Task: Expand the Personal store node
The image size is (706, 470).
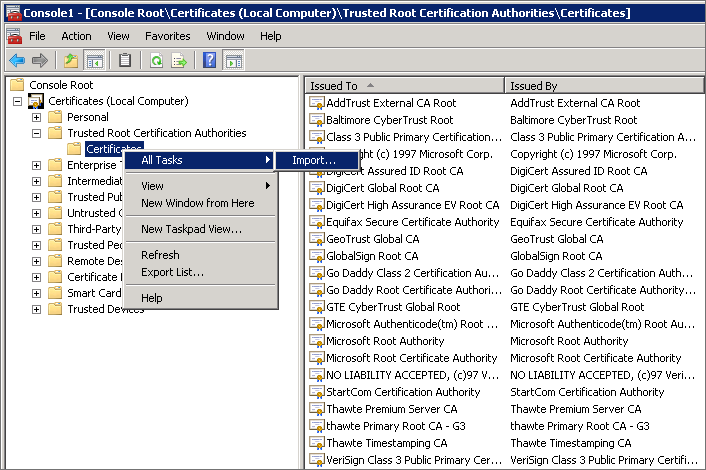Action: (x=36, y=118)
